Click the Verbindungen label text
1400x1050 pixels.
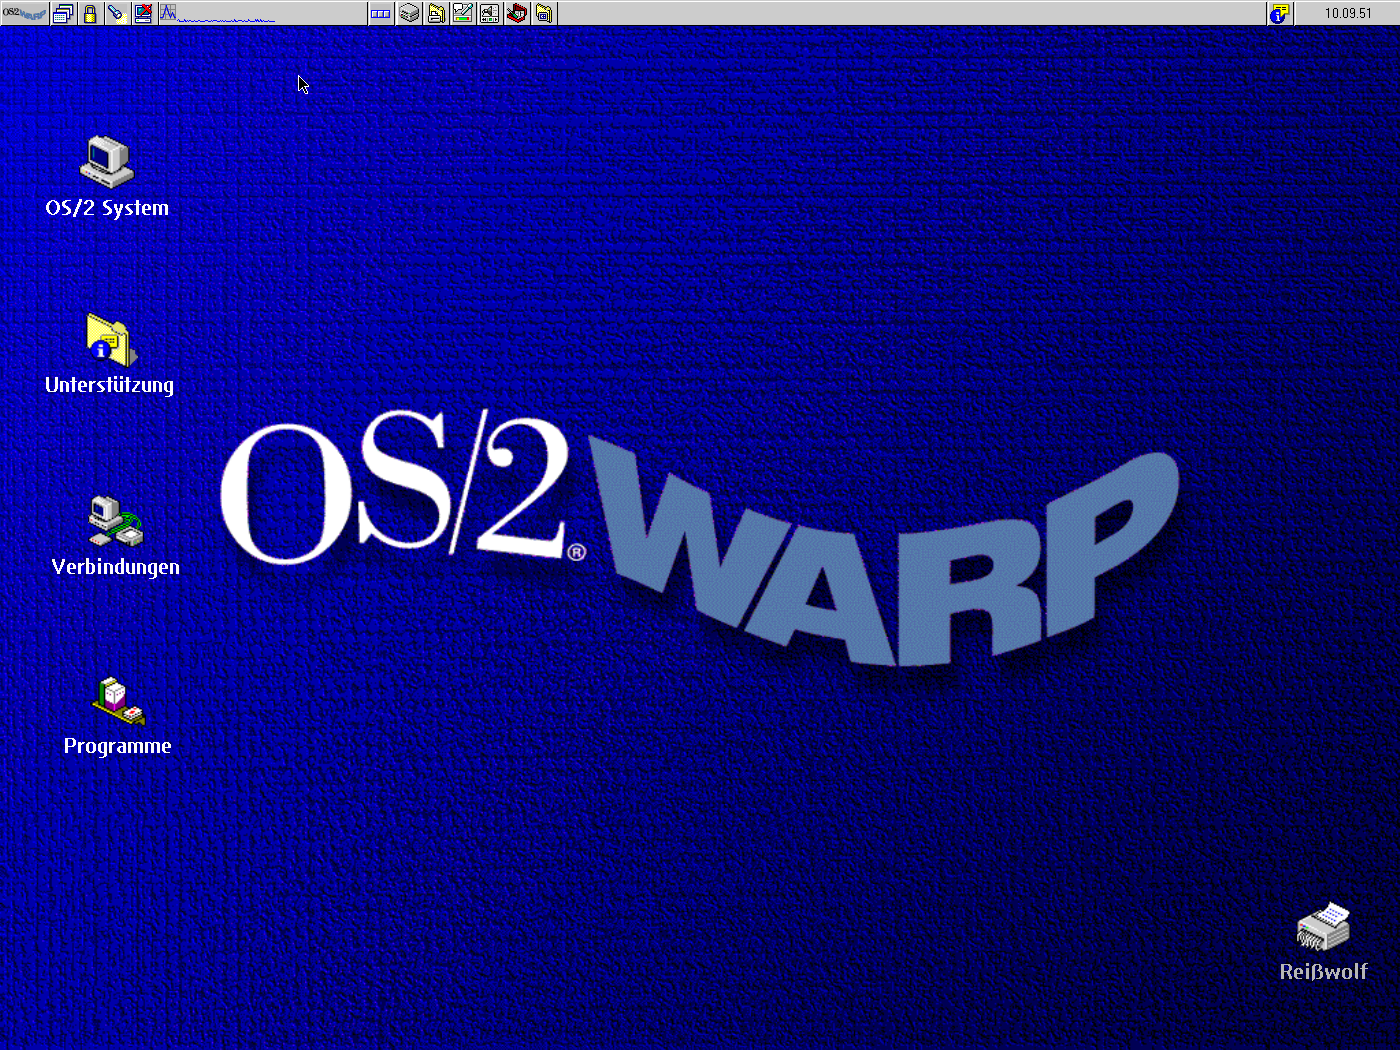(115, 567)
